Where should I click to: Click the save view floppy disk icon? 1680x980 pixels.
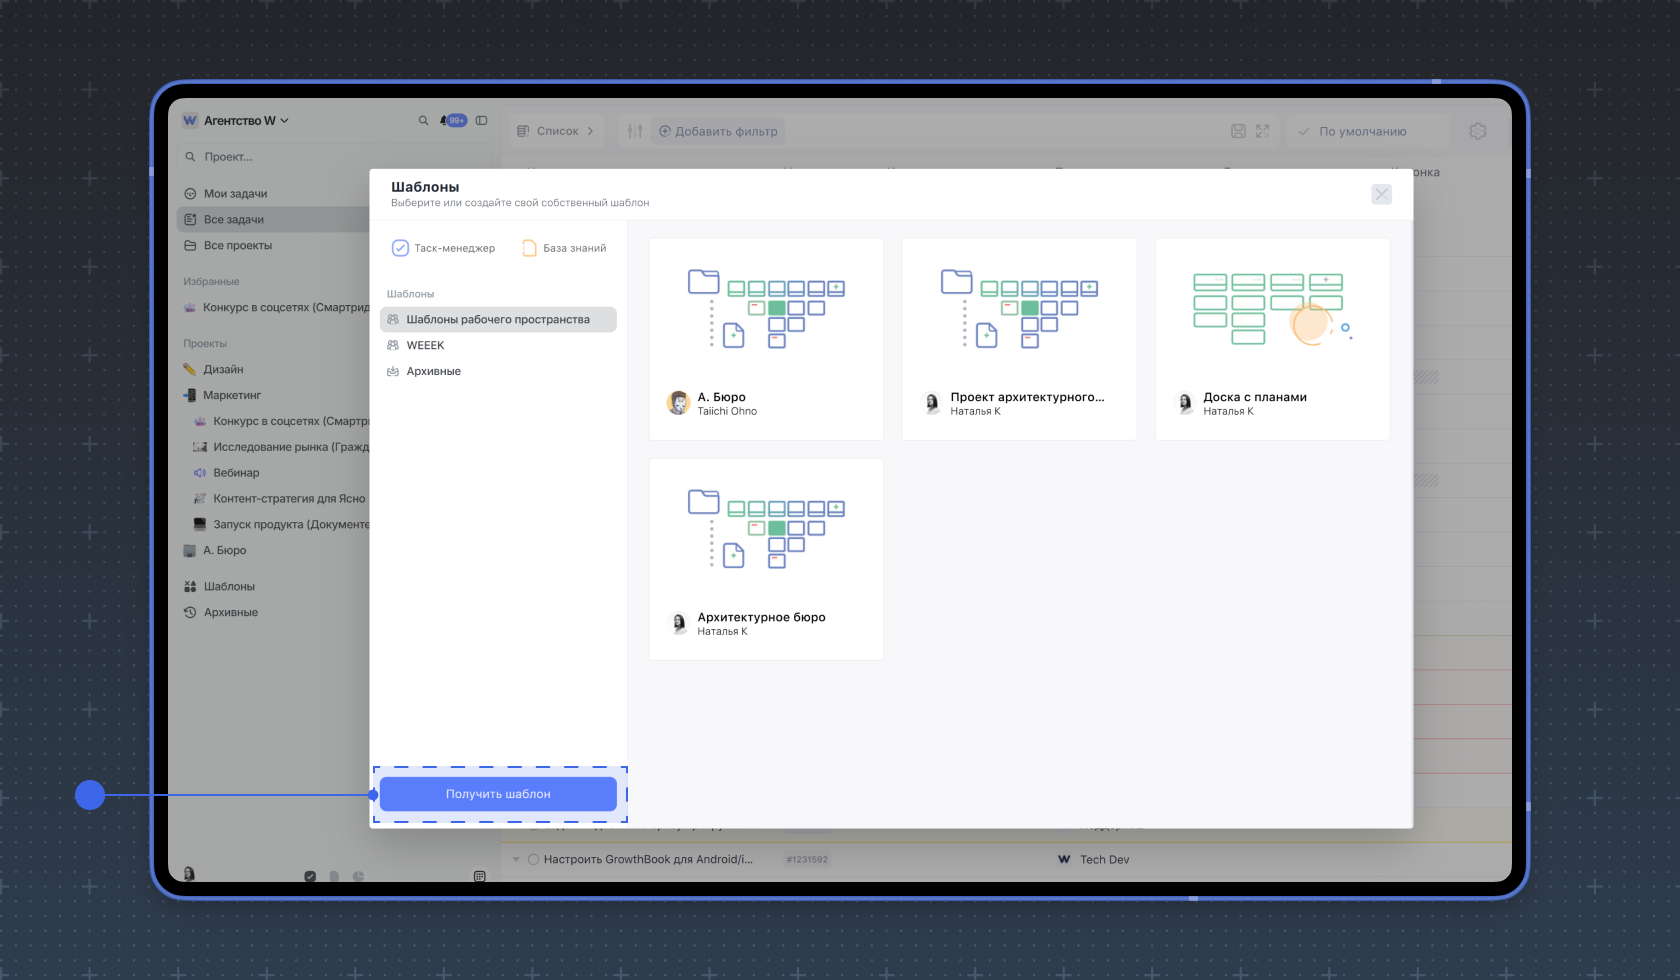1238,131
